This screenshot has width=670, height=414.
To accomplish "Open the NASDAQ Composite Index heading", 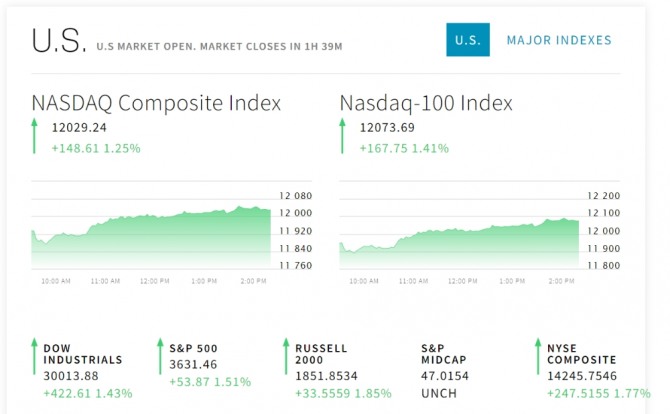I will (x=156, y=103).
